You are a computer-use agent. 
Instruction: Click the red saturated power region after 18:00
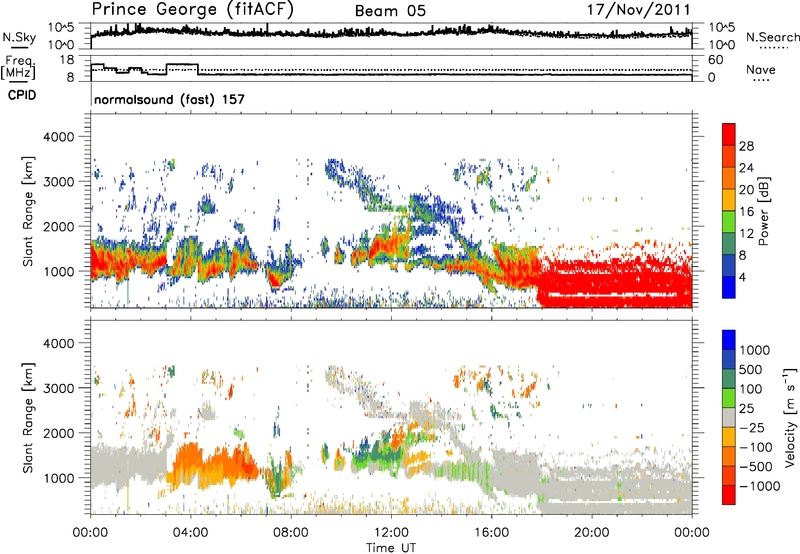tap(615, 283)
